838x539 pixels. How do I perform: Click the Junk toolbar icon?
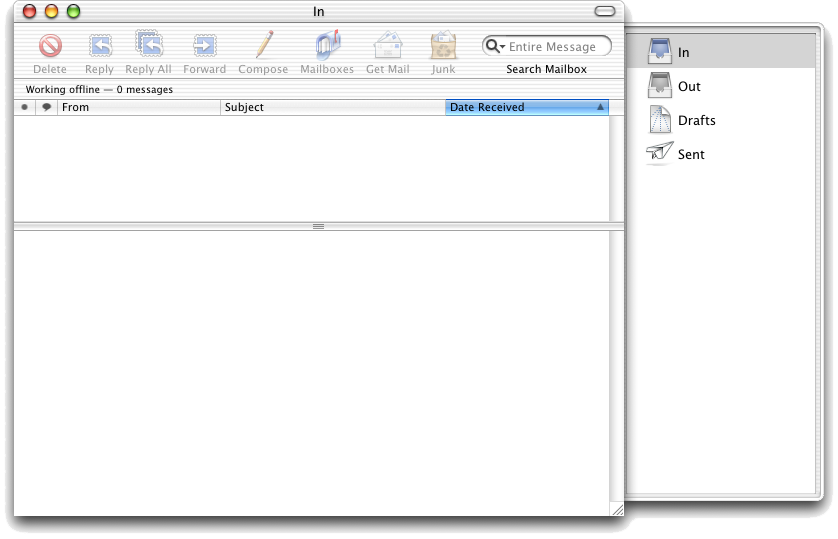click(444, 45)
